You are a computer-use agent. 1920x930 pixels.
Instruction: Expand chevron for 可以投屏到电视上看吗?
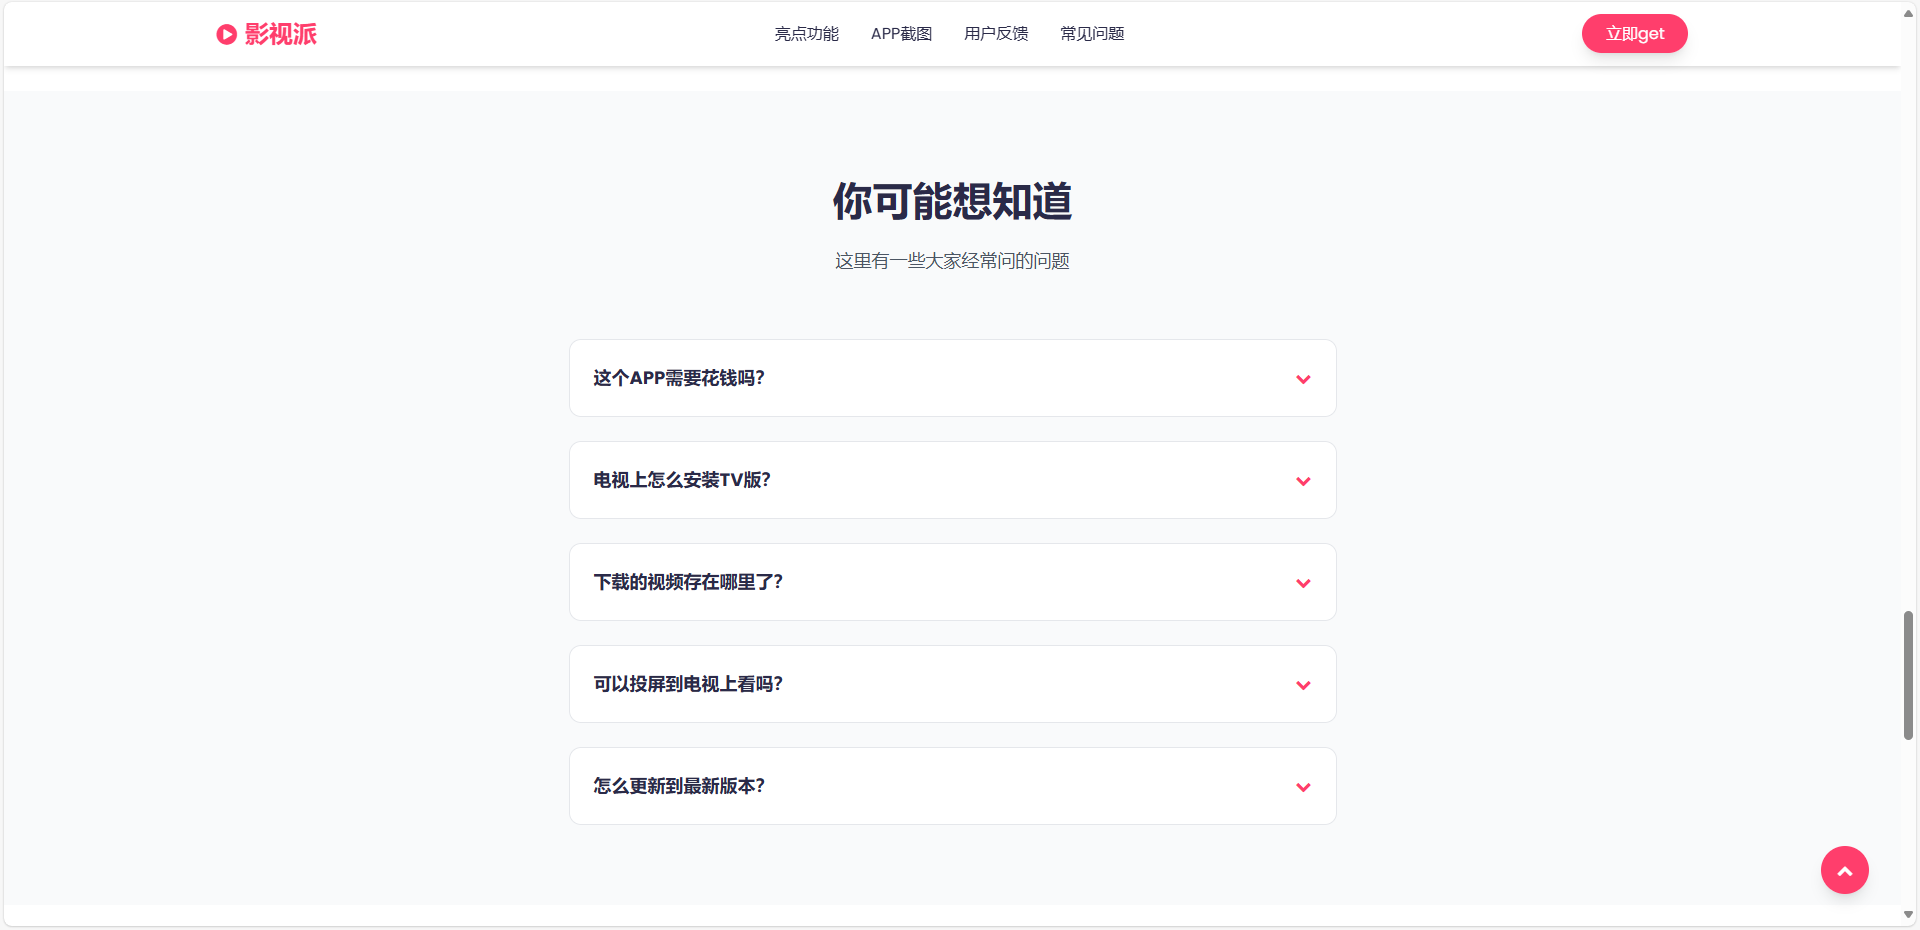(1303, 685)
